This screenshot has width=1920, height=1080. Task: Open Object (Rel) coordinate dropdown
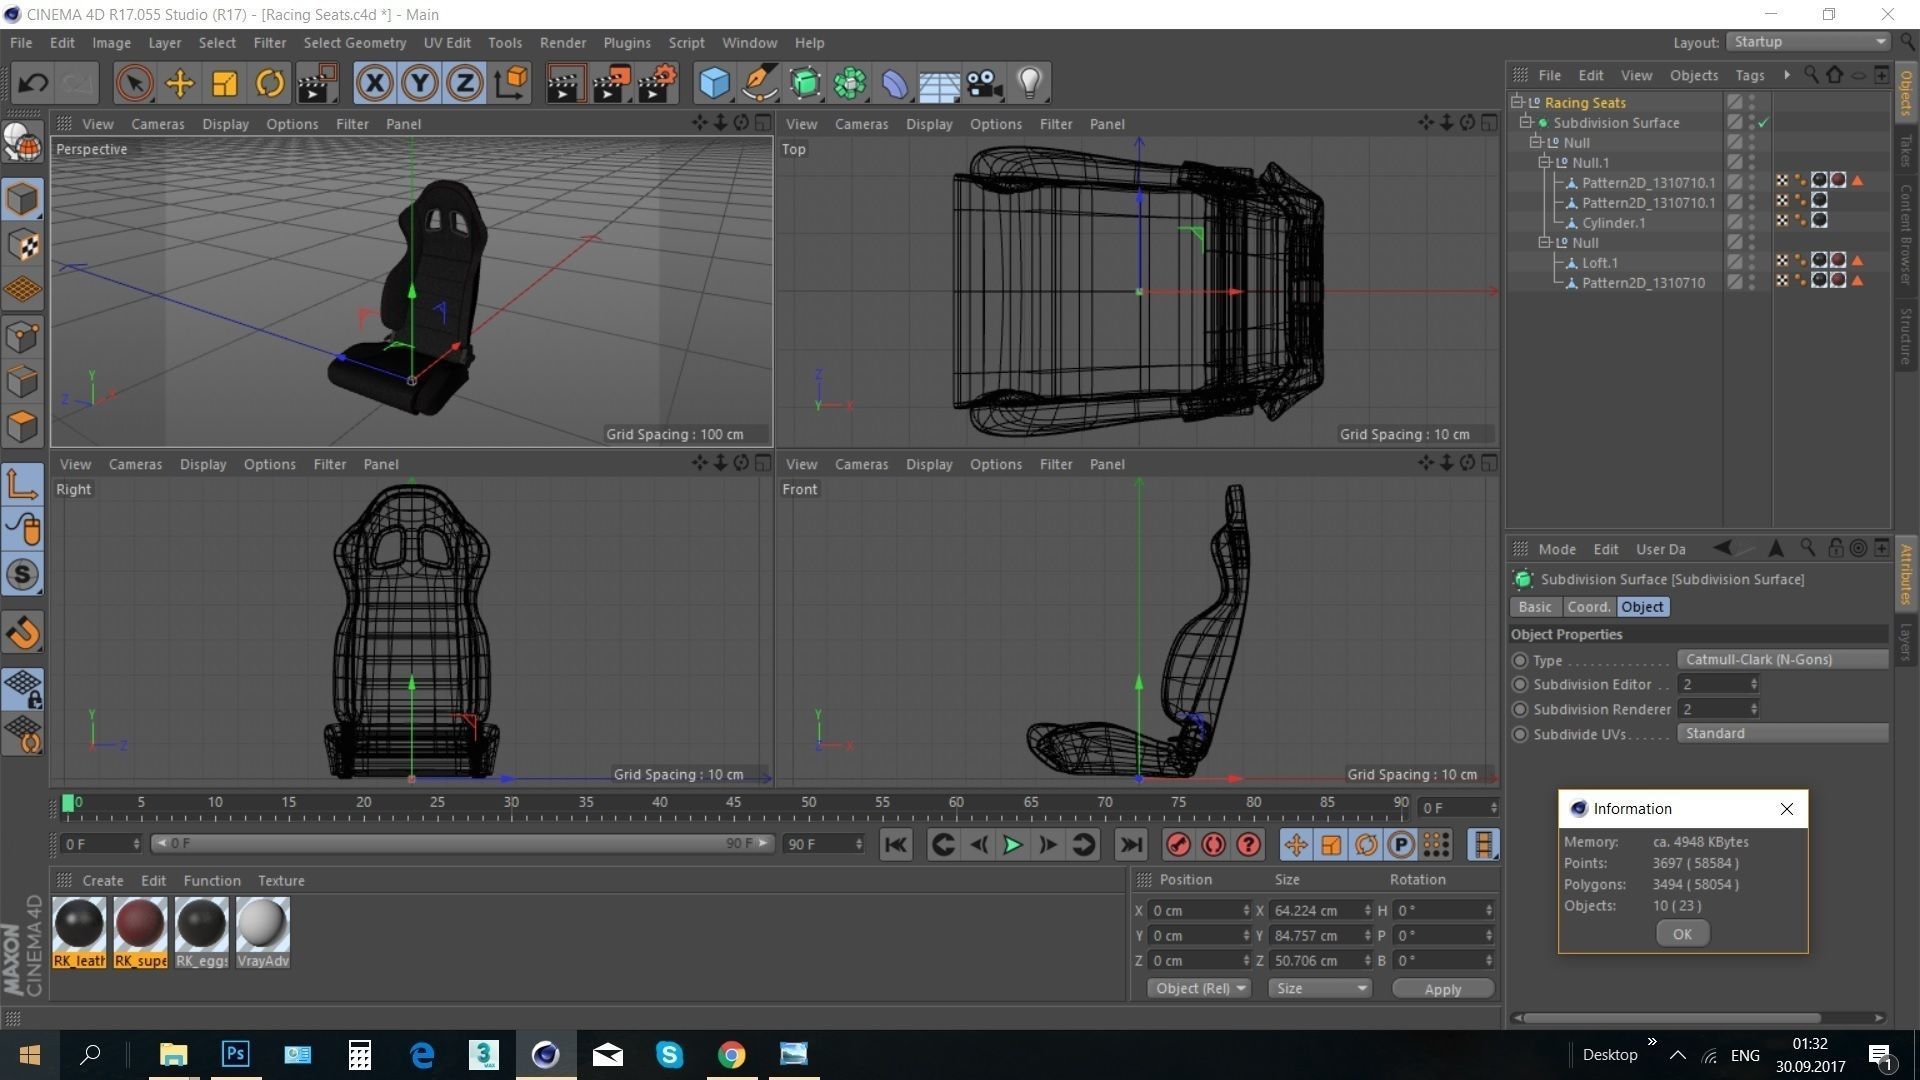(x=1199, y=988)
